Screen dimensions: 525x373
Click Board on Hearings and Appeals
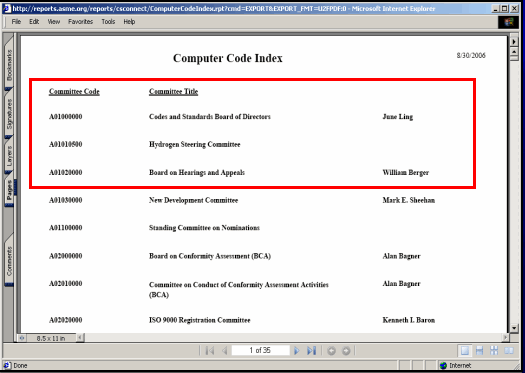click(x=197, y=173)
